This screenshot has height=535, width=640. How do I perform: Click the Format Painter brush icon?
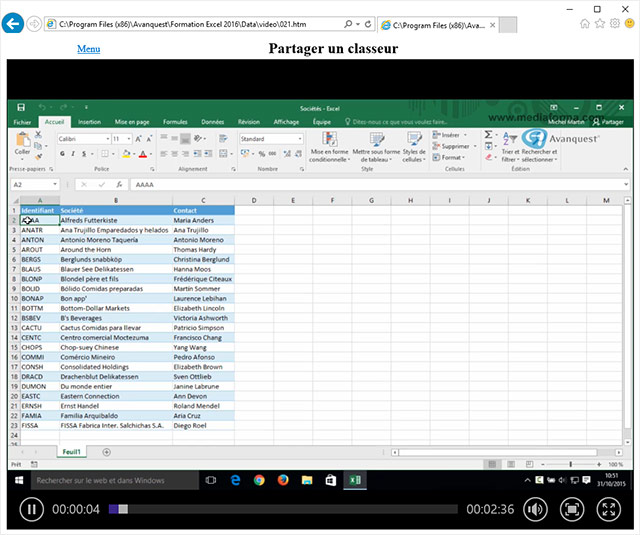(38, 156)
